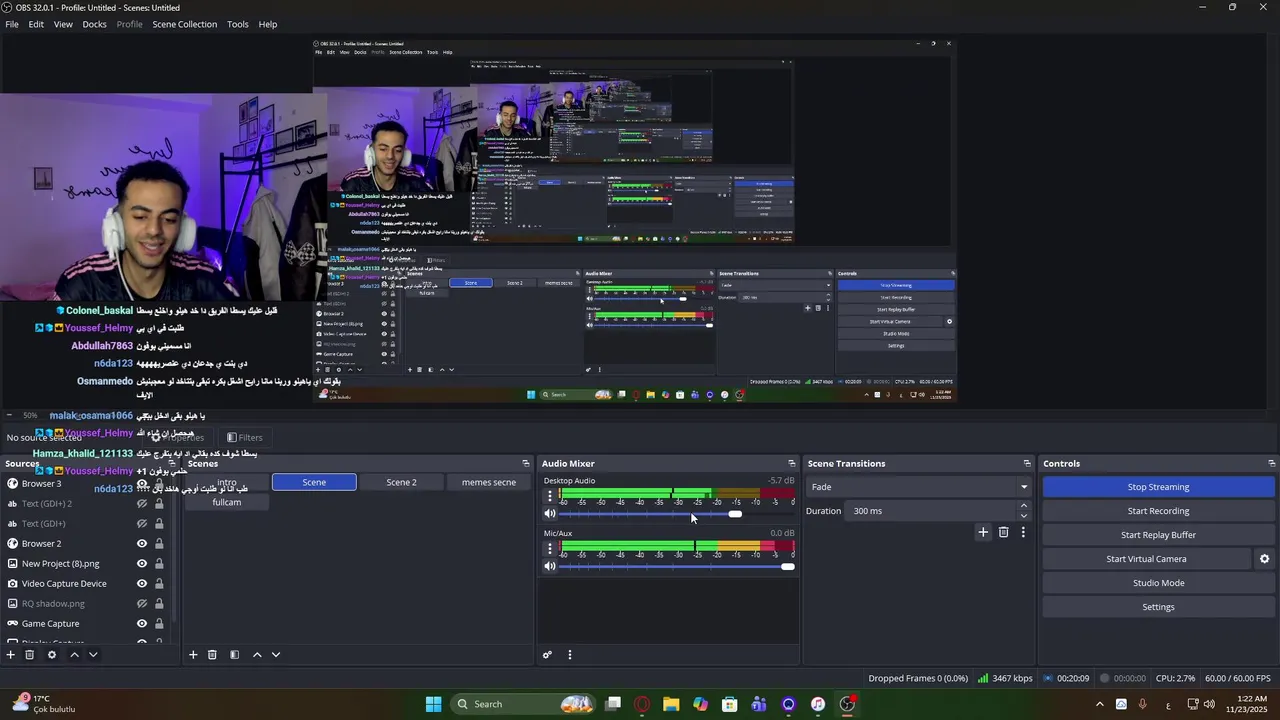The height and width of the screenshot is (720, 1280).
Task: Remove transition with trash icon
Action: pyautogui.click(x=1004, y=533)
